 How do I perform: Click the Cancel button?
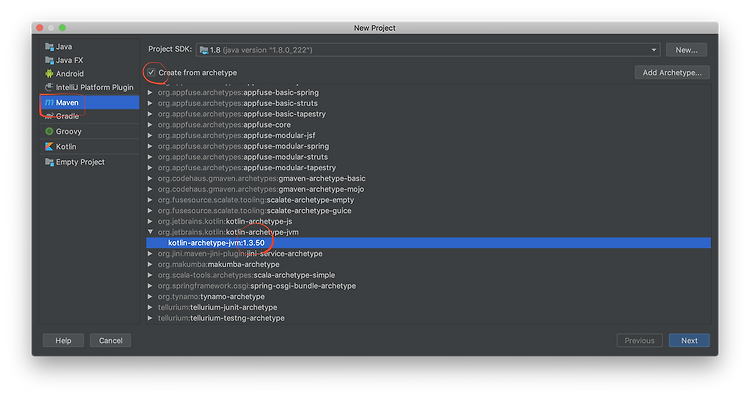[110, 341]
